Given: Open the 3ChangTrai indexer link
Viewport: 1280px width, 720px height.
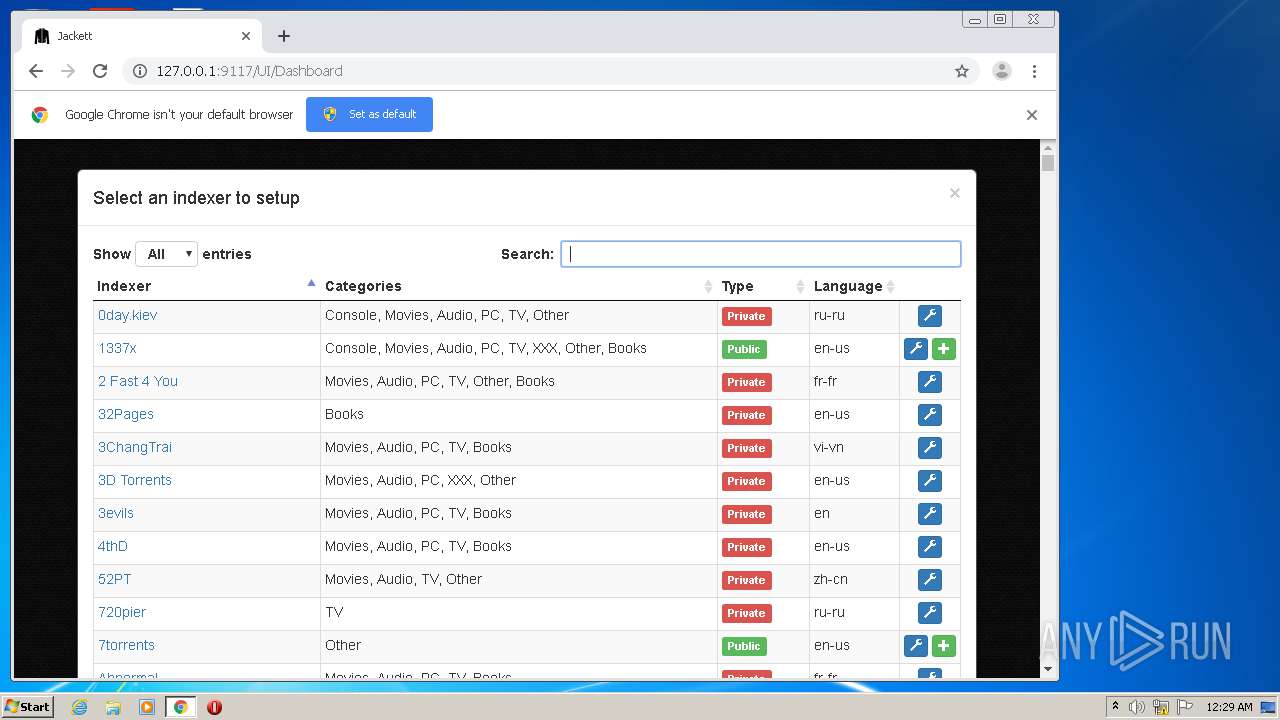Looking at the screenshot, I should click(x=135, y=447).
